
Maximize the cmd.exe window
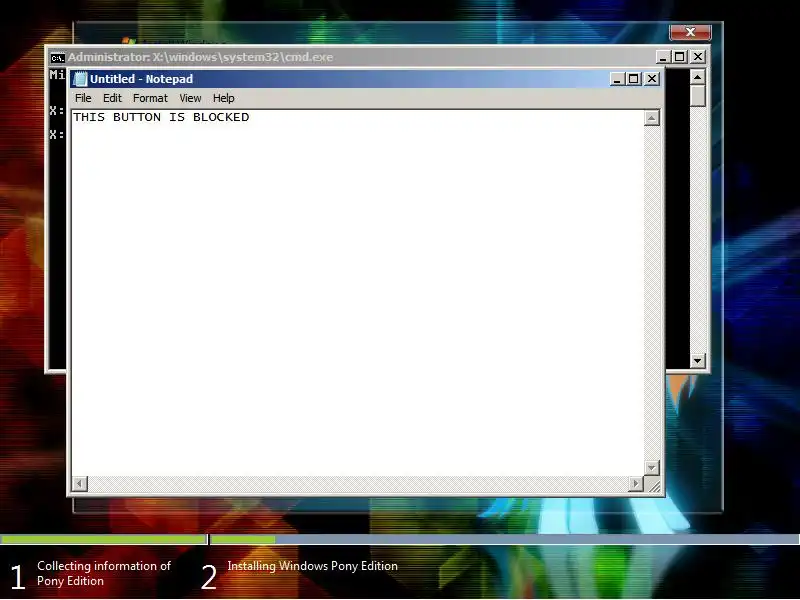[x=680, y=57]
